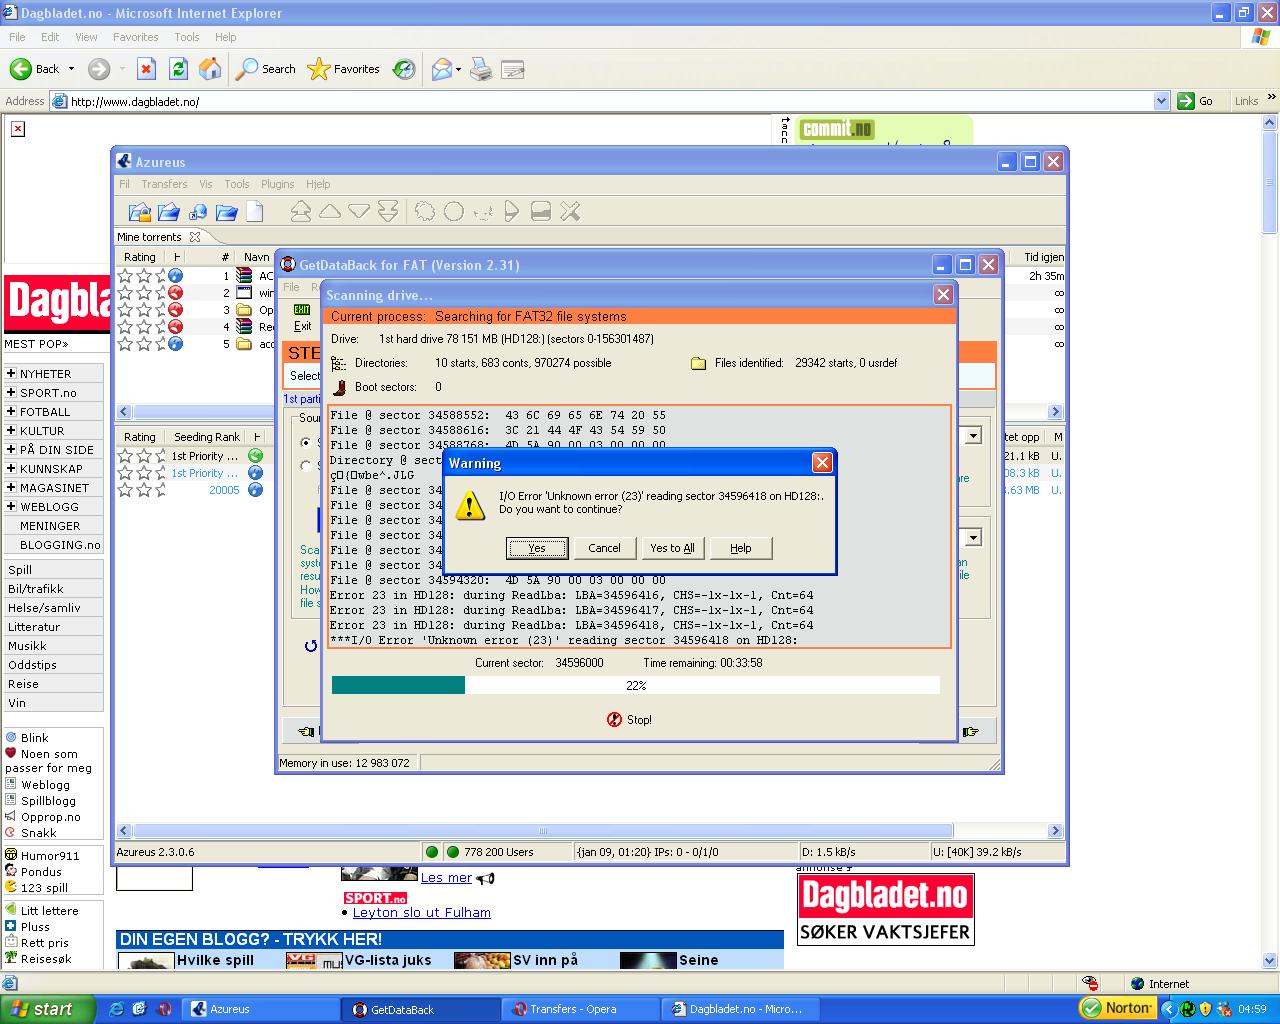Open the Azureus Plugins menu
Viewport: 1280px width, 1024px height.
coord(278,184)
